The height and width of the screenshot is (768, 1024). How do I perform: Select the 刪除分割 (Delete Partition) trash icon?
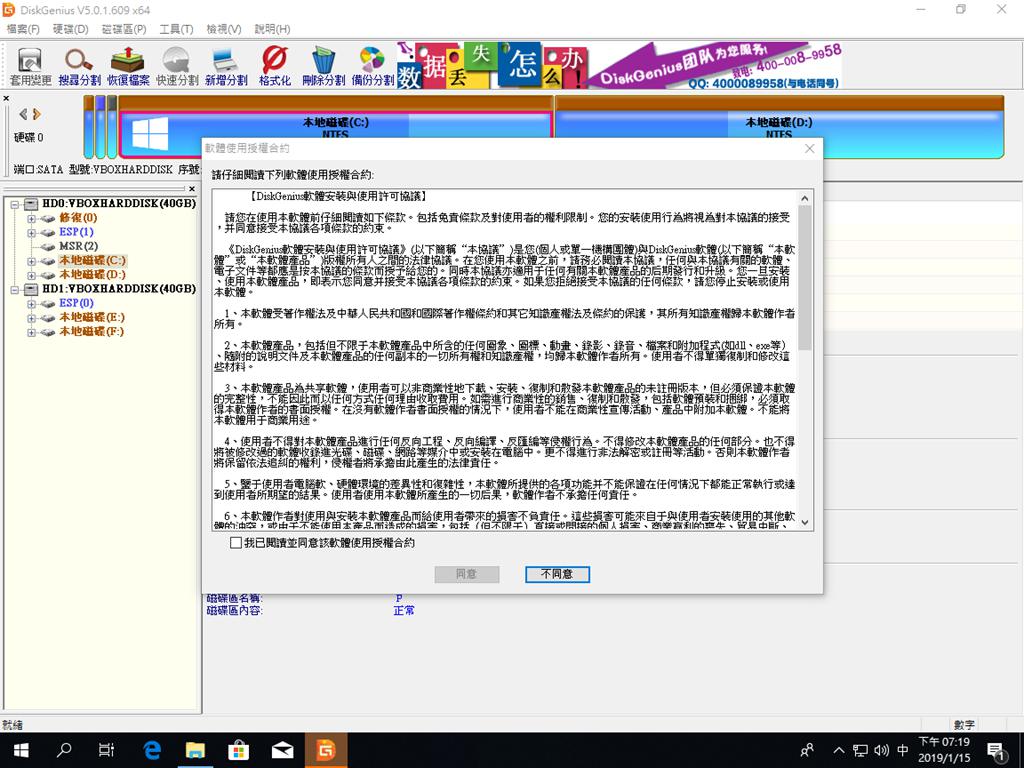click(x=323, y=67)
